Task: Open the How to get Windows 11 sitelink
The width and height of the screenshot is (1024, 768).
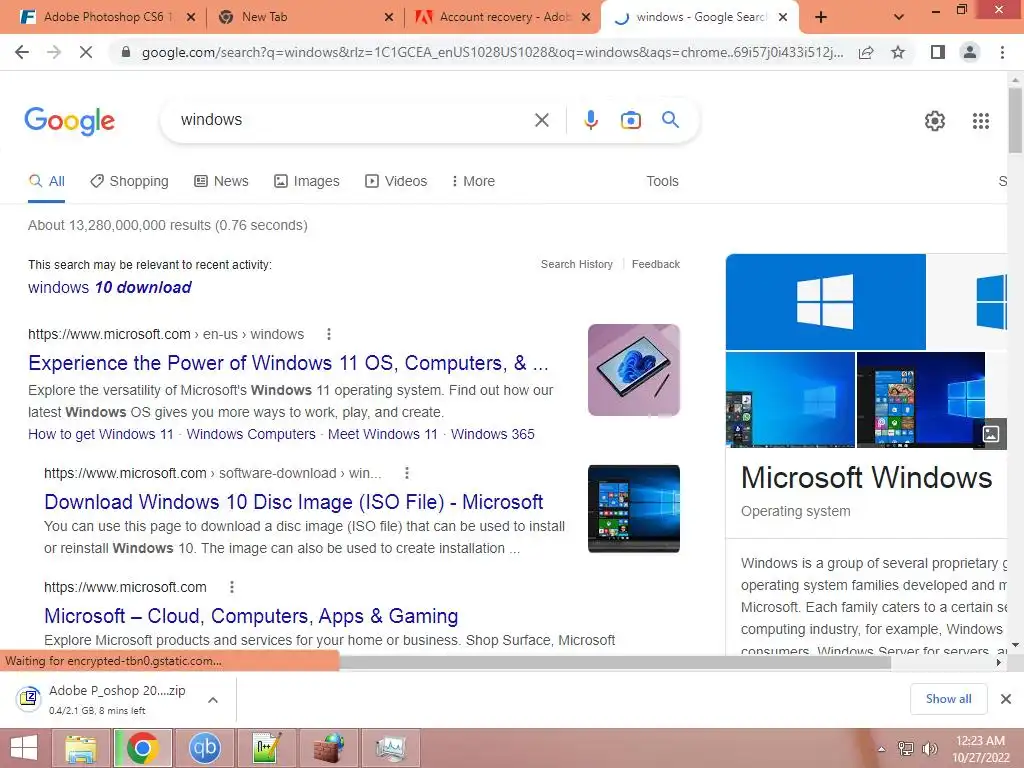Action: (101, 434)
